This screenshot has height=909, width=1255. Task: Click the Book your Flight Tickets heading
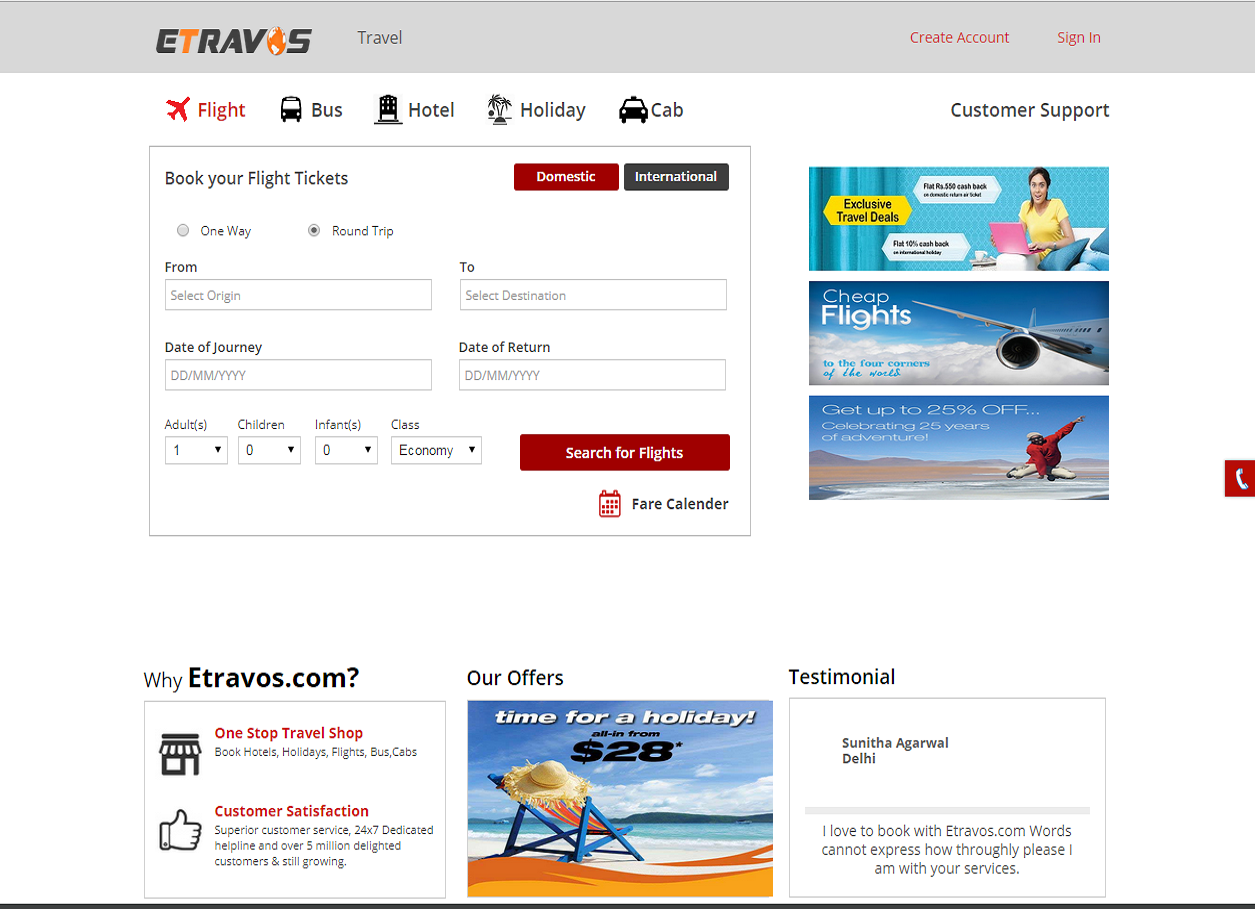pyautogui.click(x=257, y=178)
